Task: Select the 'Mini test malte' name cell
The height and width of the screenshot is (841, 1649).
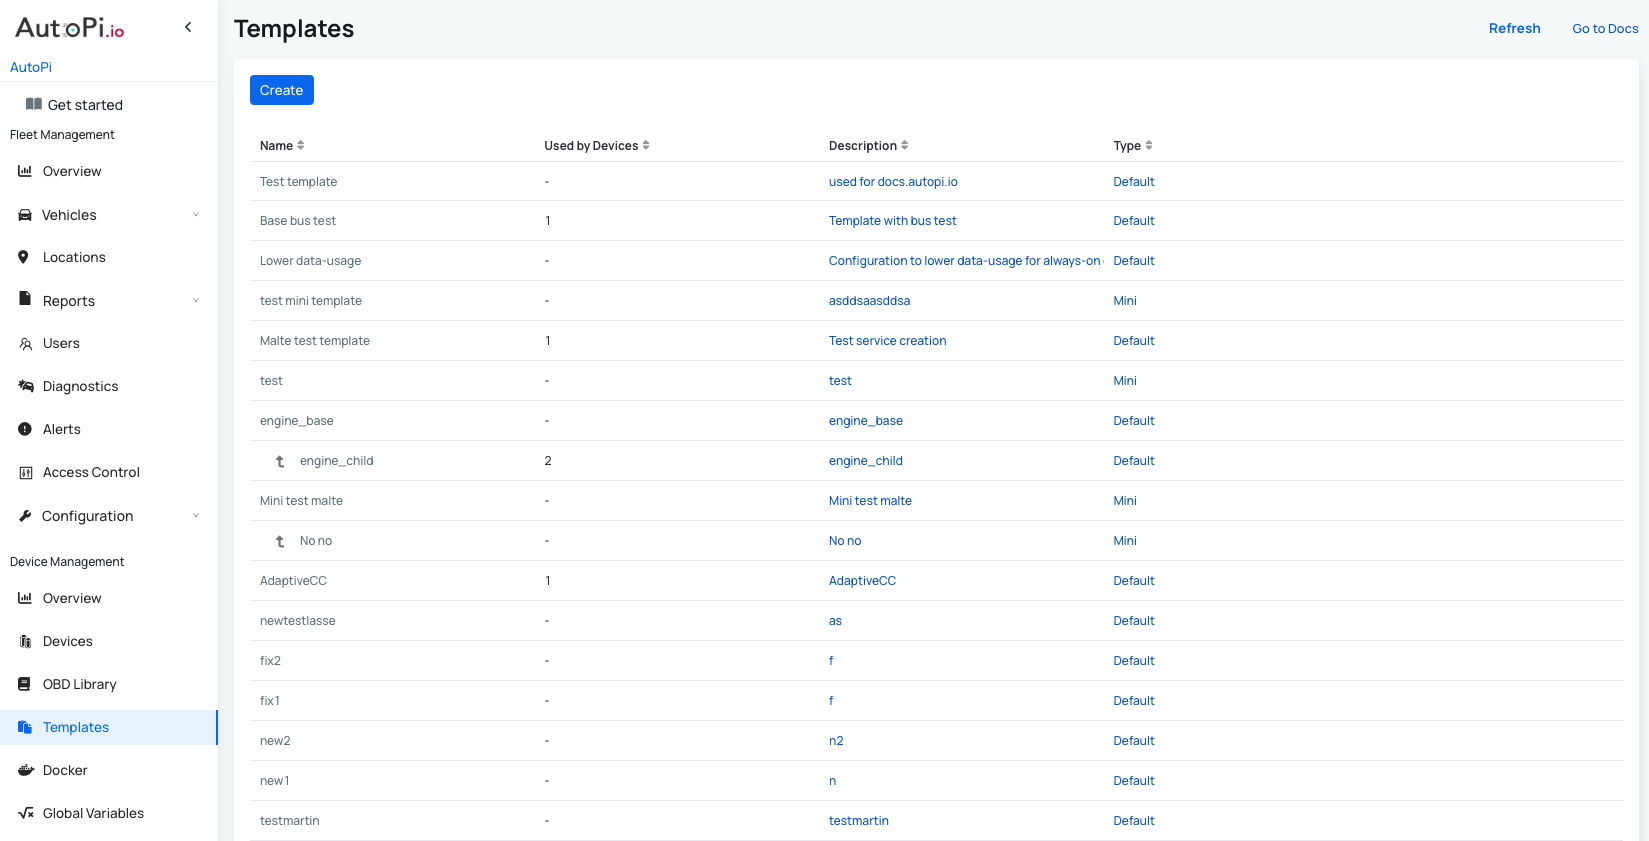Action: pyautogui.click(x=301, y=501)
